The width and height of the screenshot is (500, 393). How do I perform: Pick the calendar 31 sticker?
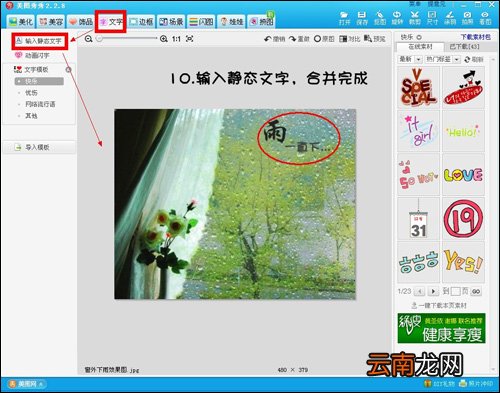tap(419, 219)
